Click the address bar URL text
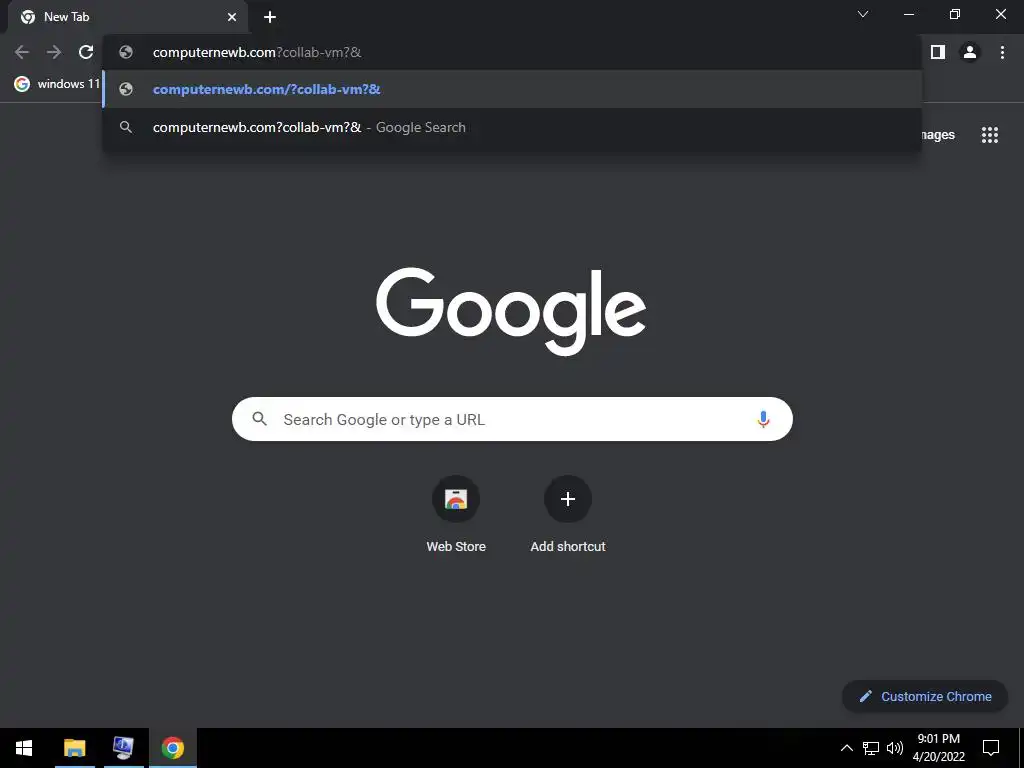The image size is (1024, 768). (257, 52)
